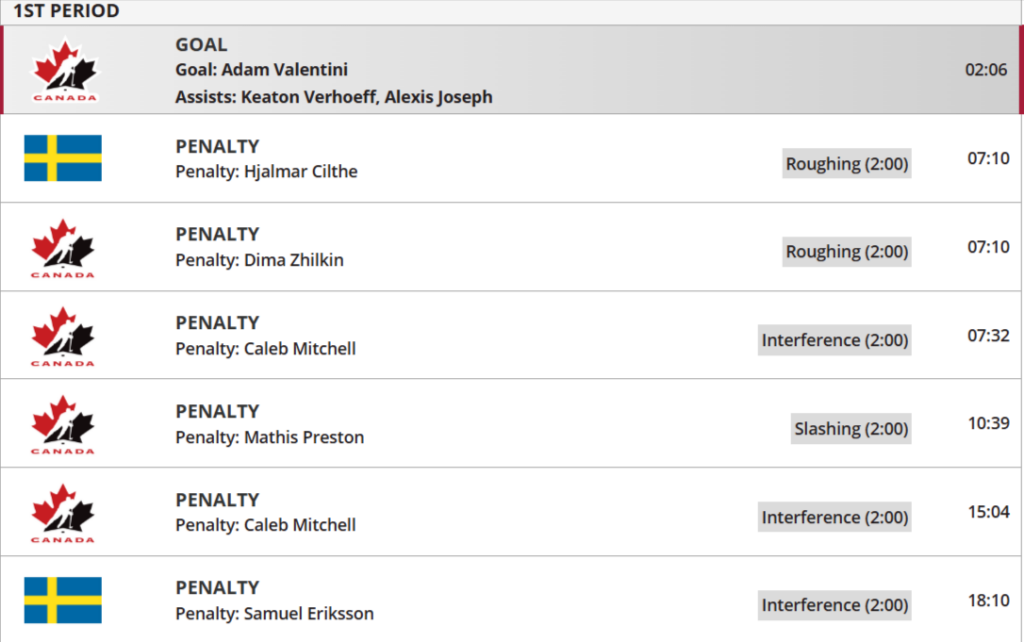Screen dimensions: 1024x642
Task: Click Canada logo in Dima Zhilkin penalty row
Action: pyautogui.click(x=63, y=247)
